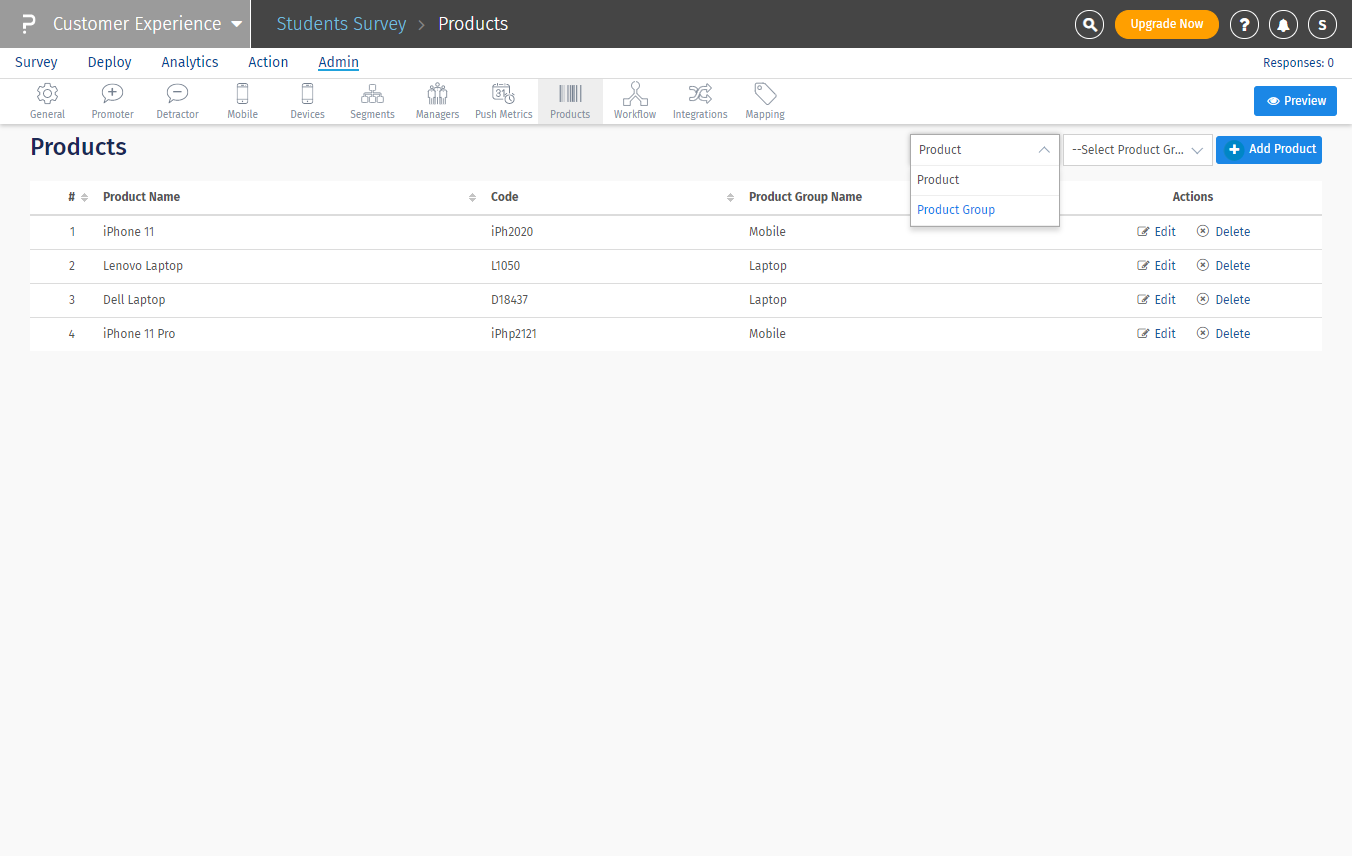Open the General settings icon

click(47, 95)
